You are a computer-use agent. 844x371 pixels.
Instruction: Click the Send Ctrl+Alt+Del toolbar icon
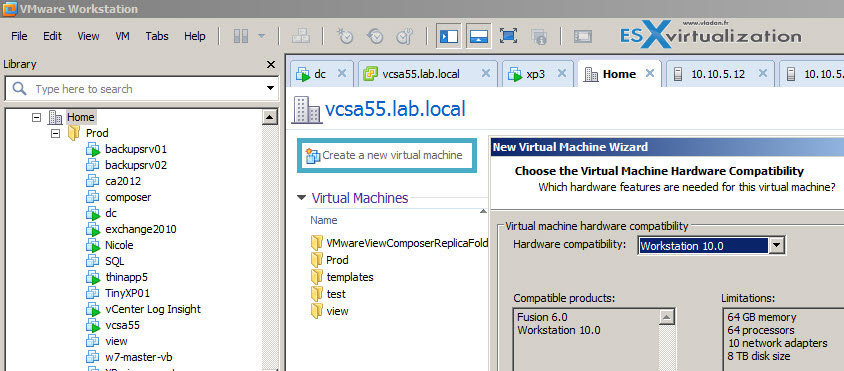pos(301,36)
